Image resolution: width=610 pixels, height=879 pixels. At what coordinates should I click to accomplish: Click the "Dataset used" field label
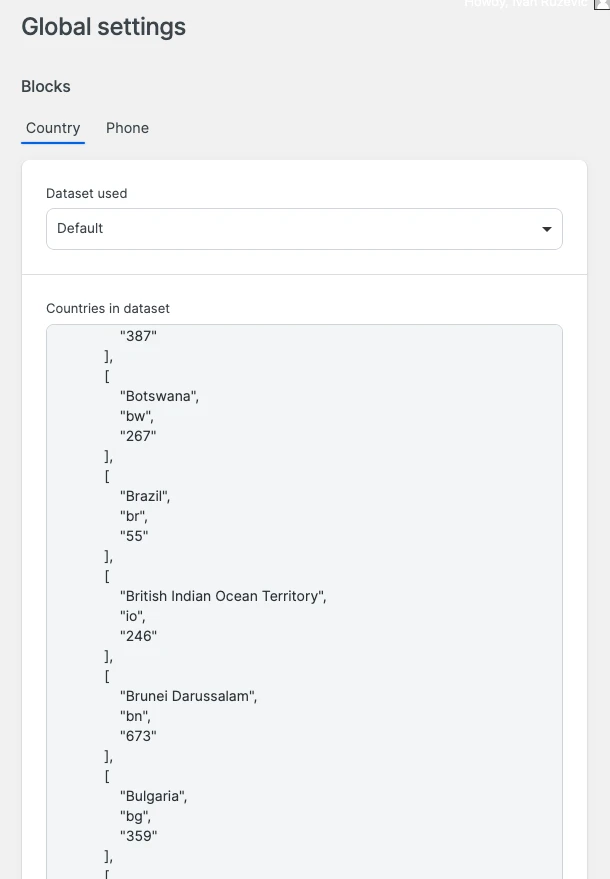[87, 193]
